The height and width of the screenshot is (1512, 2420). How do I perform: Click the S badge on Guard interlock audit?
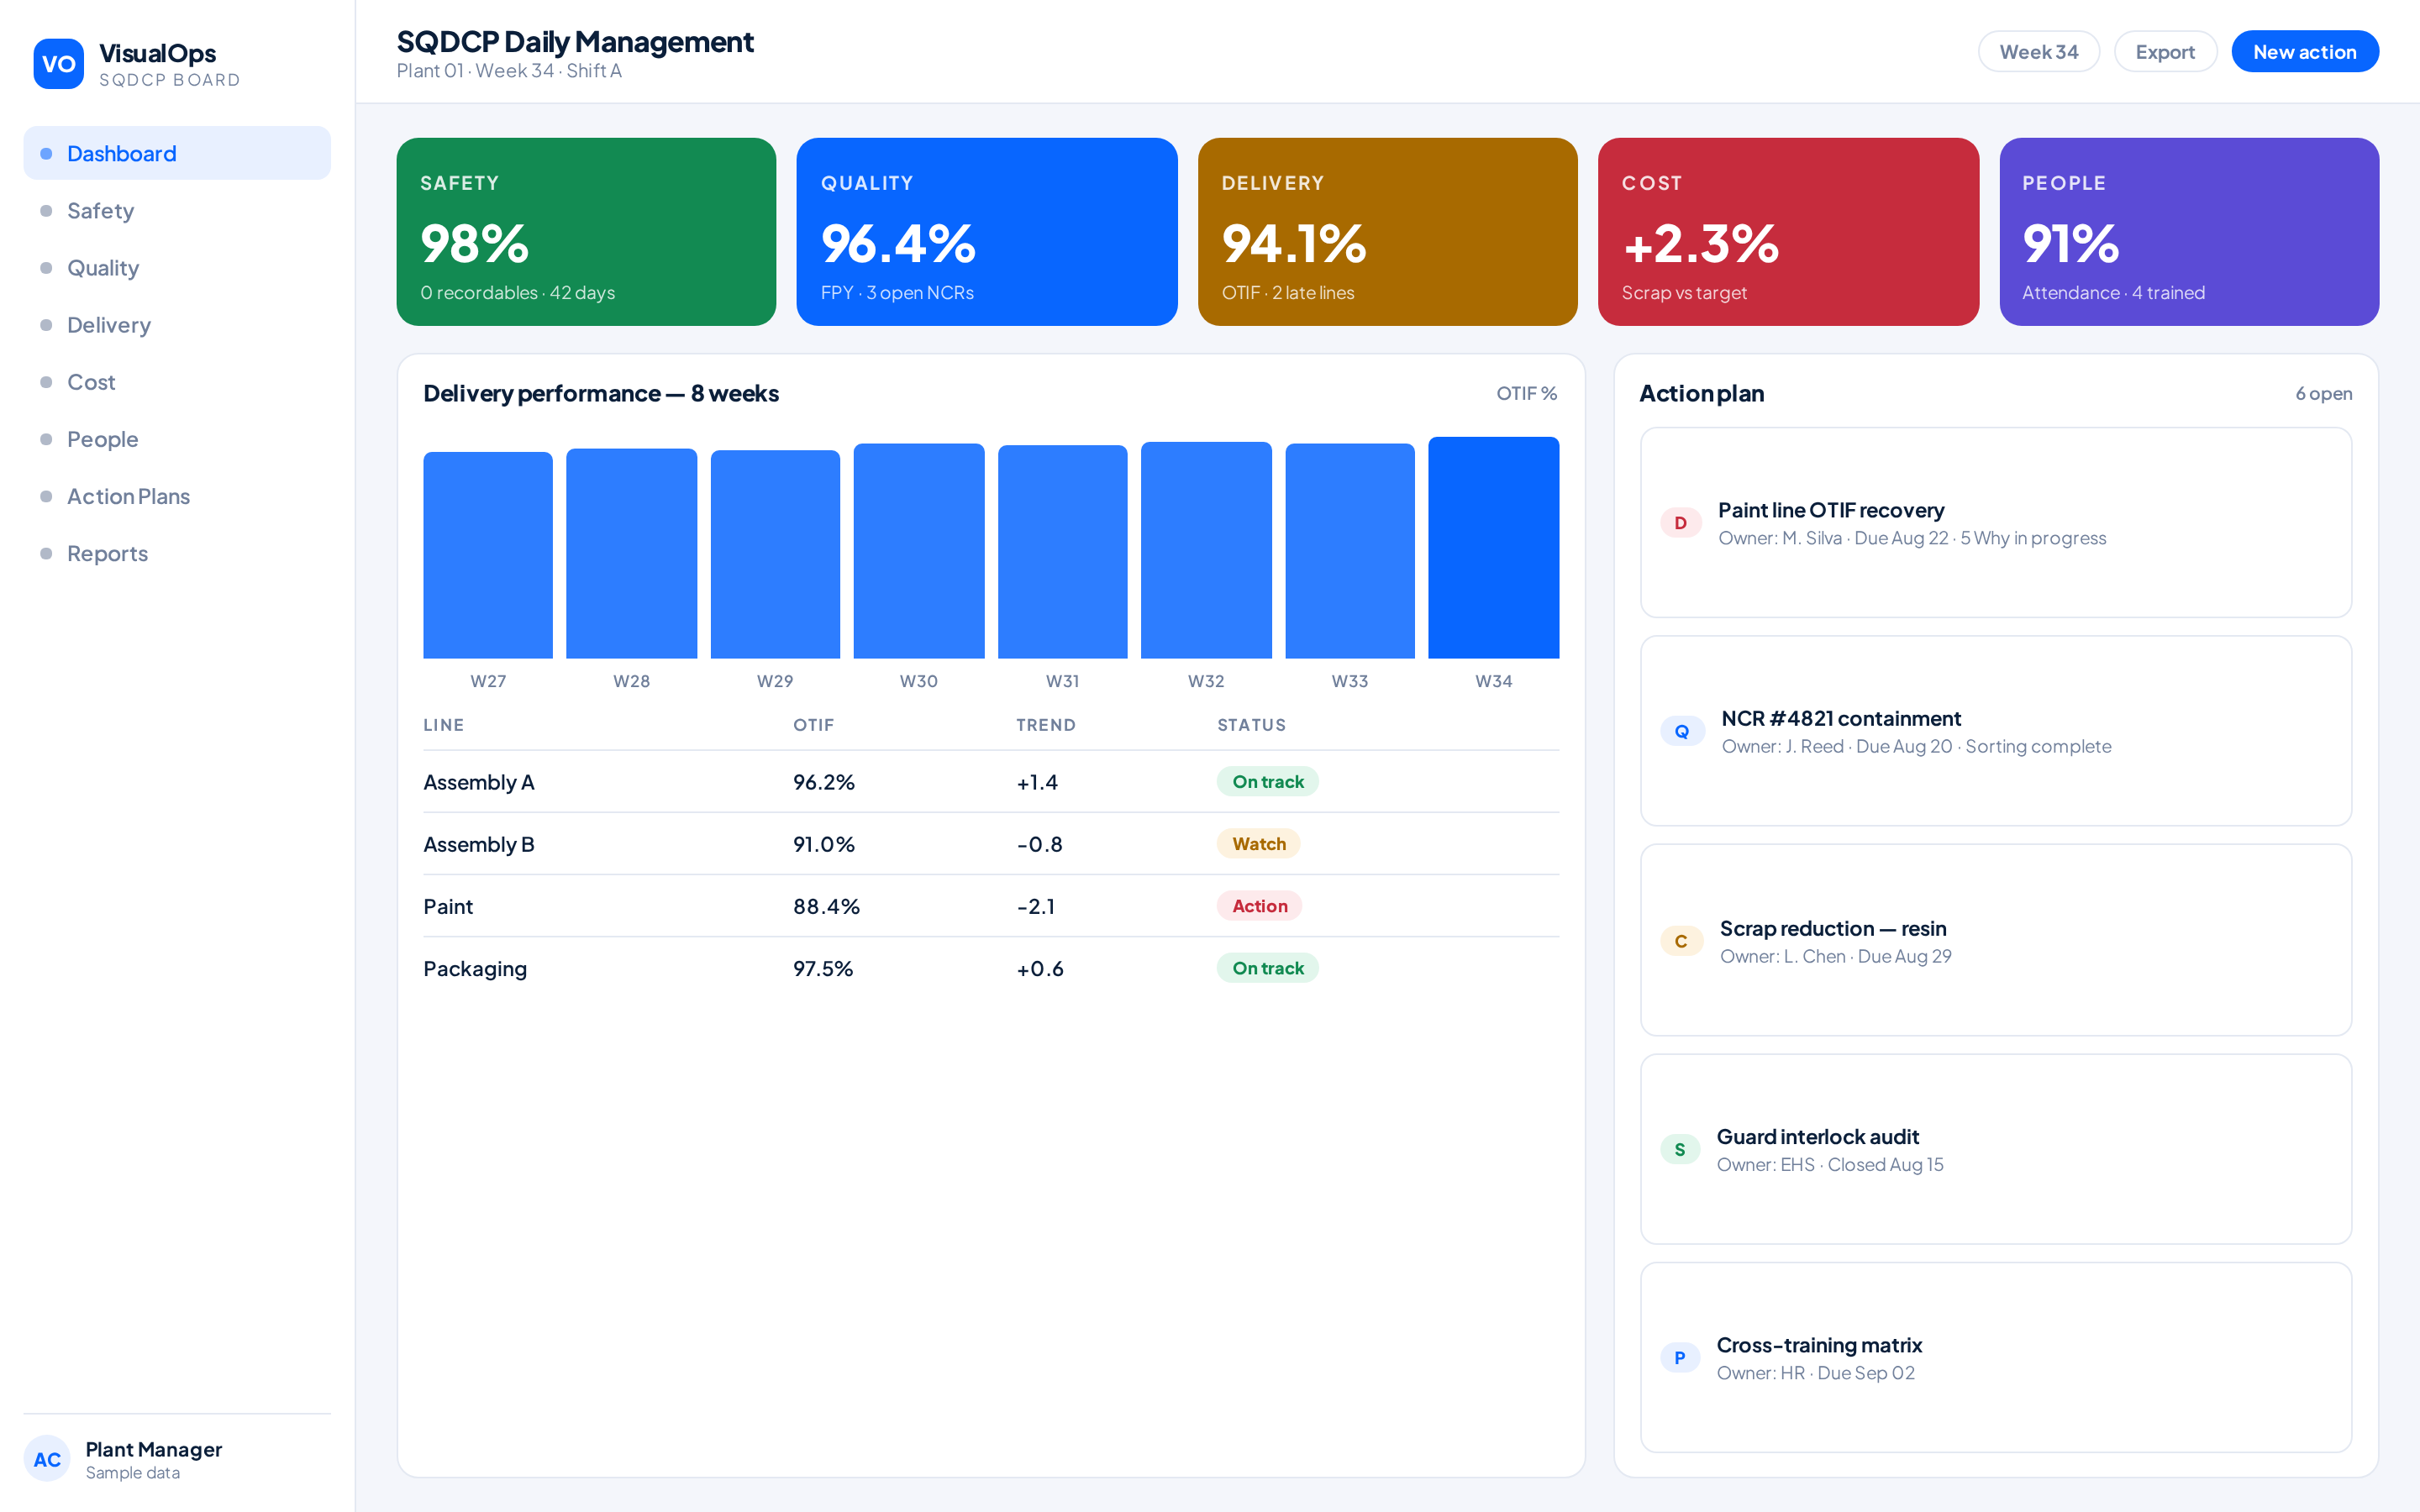[x=1680, y=1150]
